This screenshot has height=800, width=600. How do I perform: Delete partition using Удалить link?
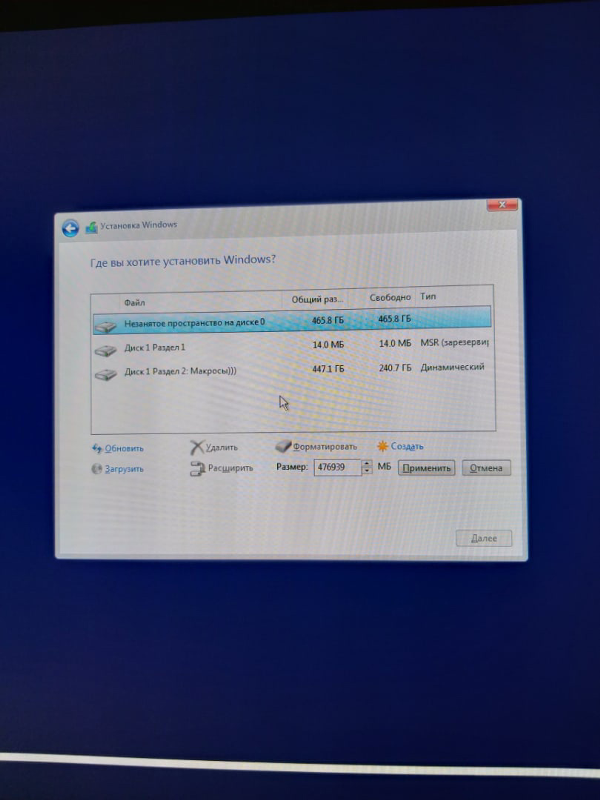coord(221,447)
